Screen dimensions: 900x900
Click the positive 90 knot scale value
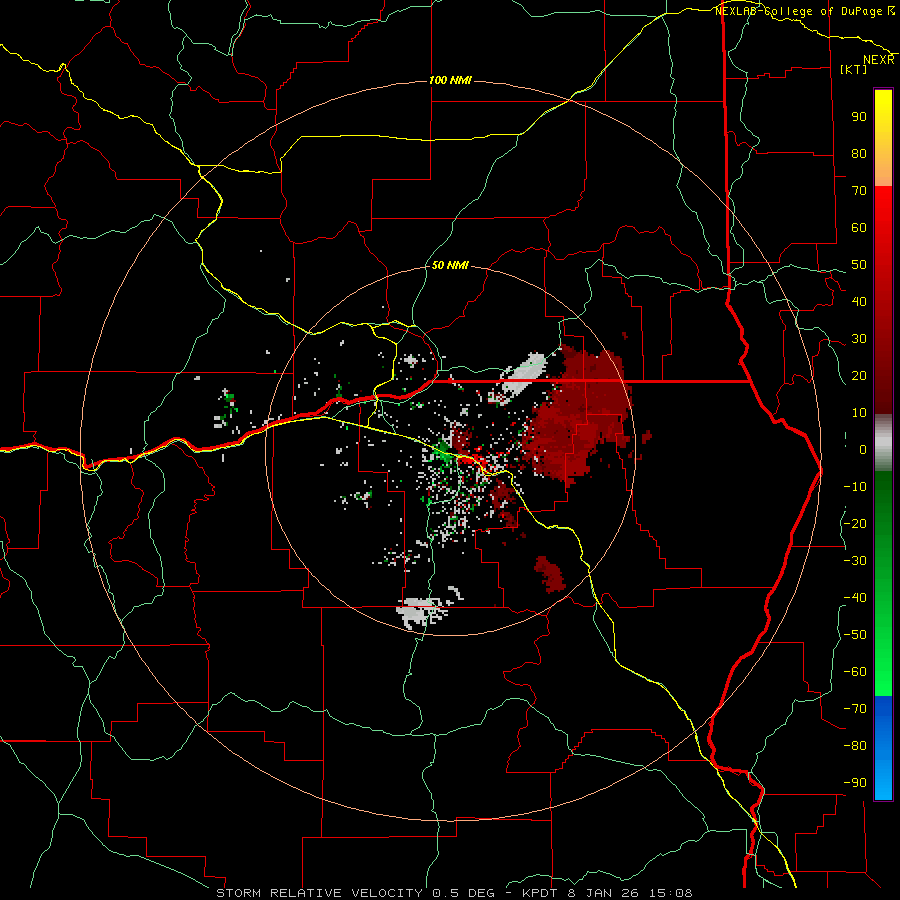click(859, 117)
